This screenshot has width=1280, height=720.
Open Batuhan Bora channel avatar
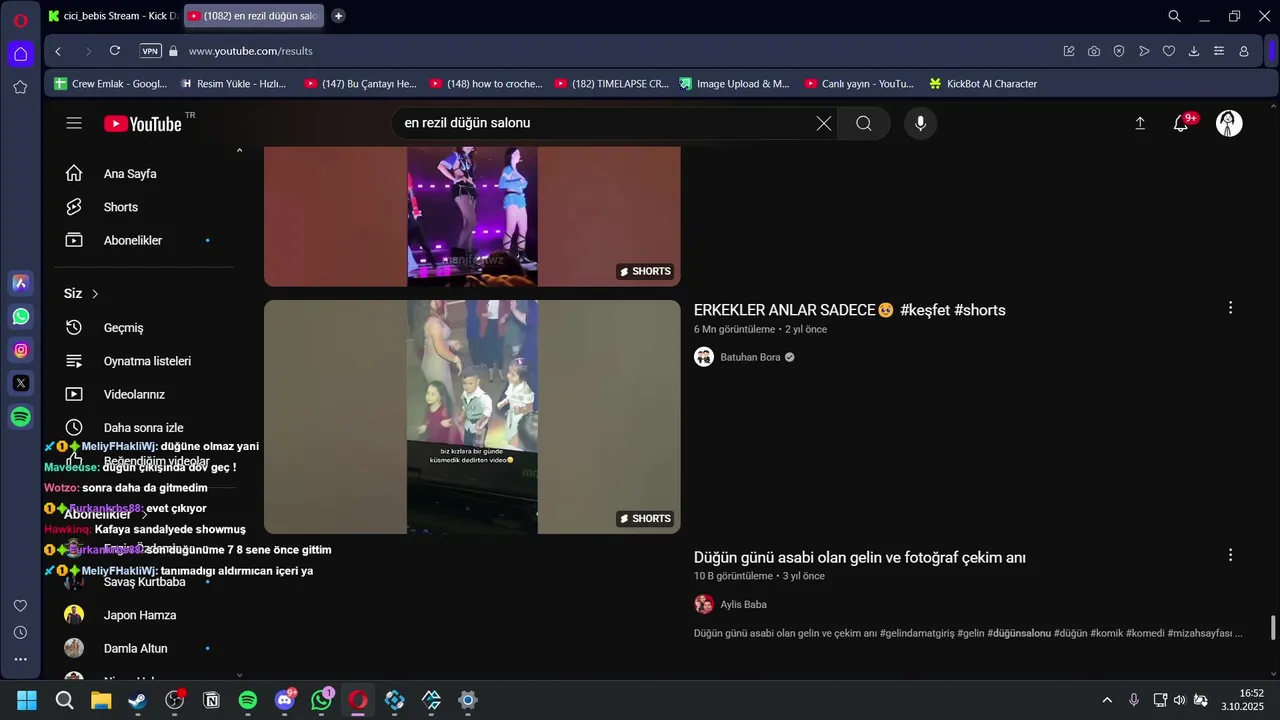(x=704, y=357)
